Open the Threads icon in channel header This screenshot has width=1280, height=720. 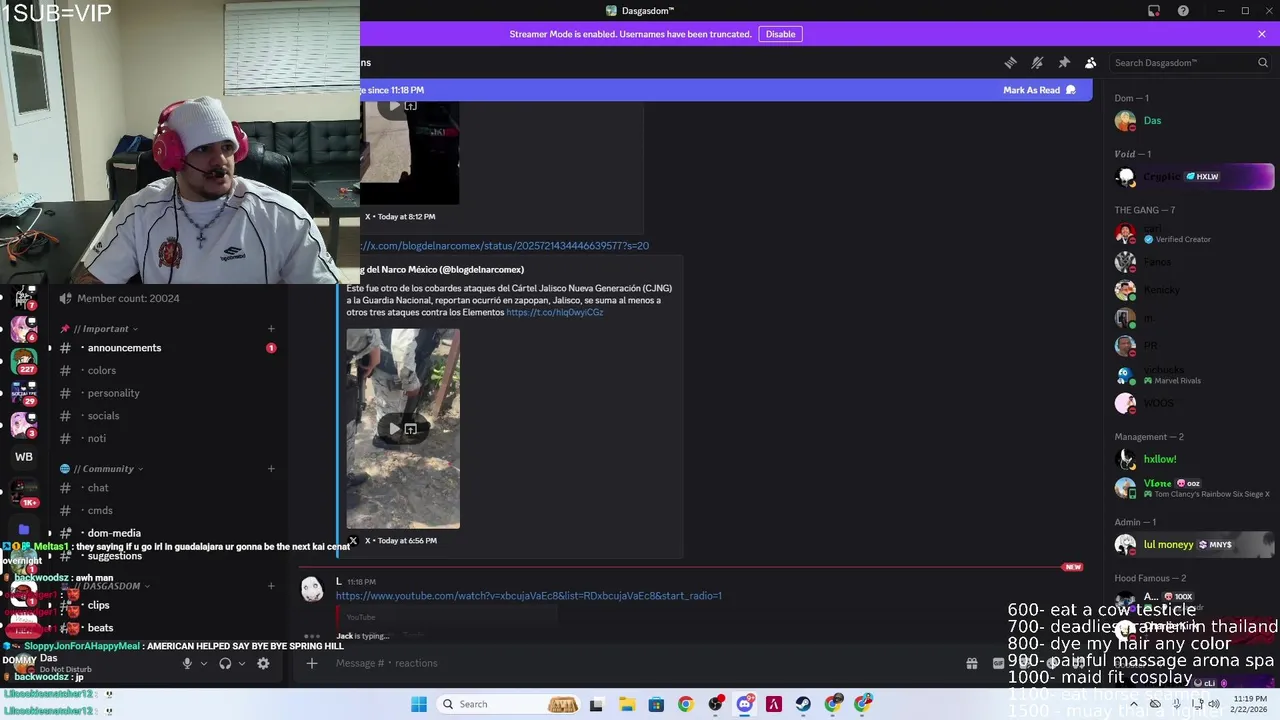1010,62
